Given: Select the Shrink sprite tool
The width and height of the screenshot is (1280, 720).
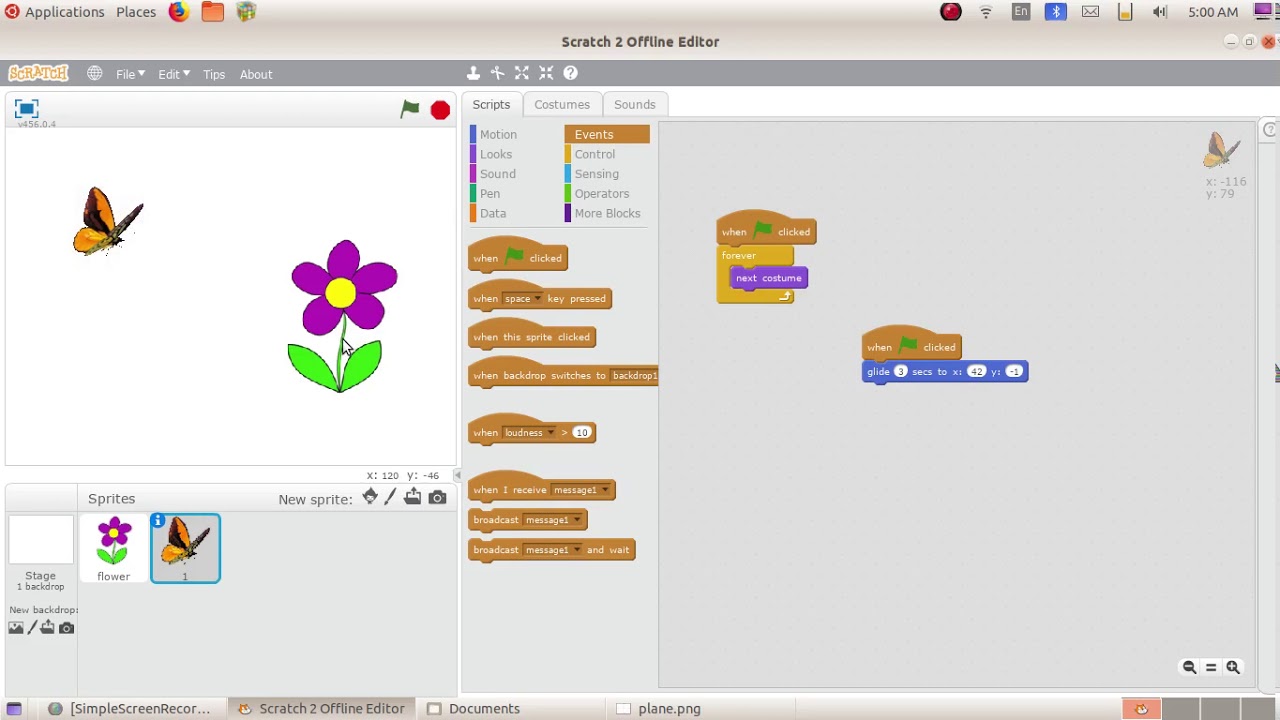Looking at the screenshot, I should coord(546,73).
